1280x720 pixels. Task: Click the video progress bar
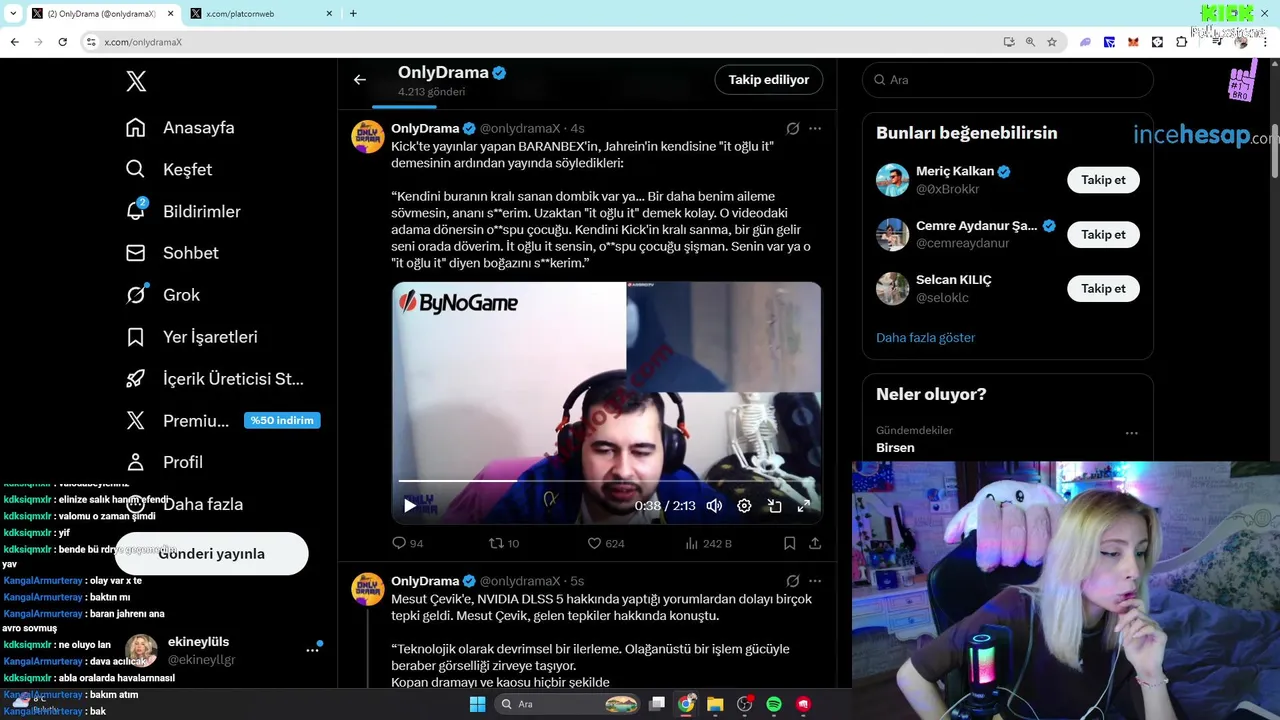607,482
